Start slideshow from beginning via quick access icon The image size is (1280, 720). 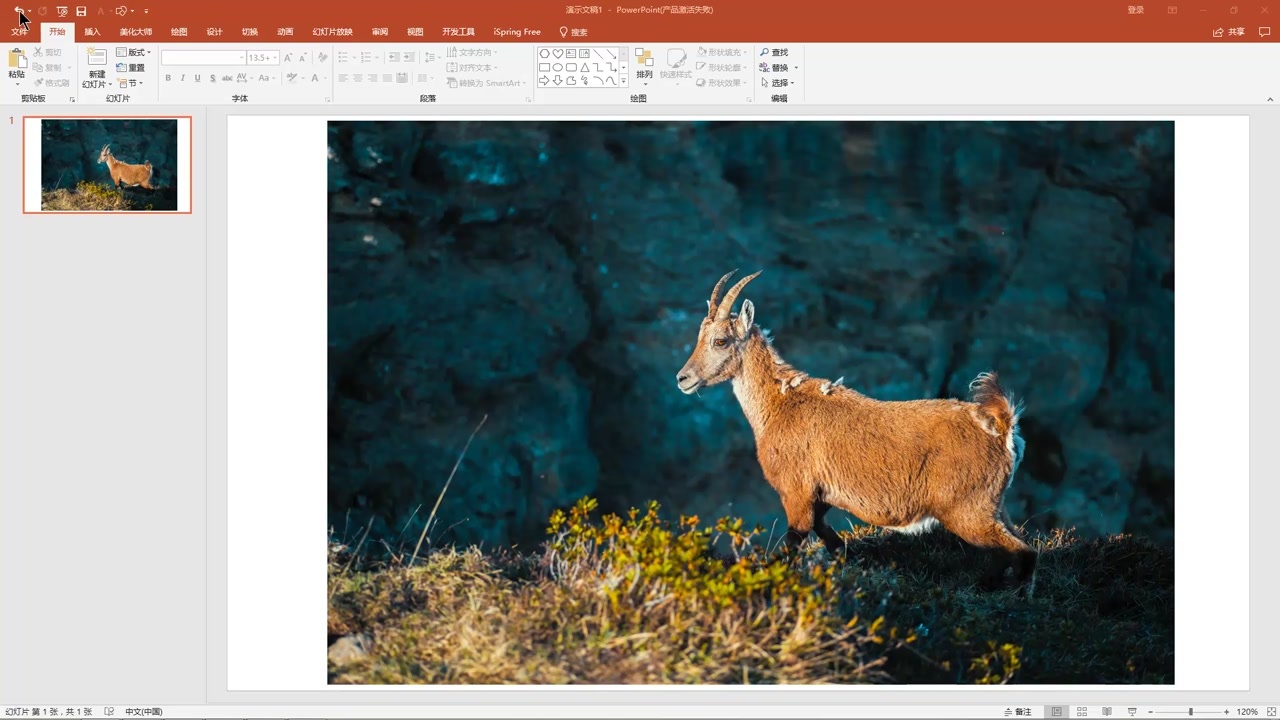(62, 11)
